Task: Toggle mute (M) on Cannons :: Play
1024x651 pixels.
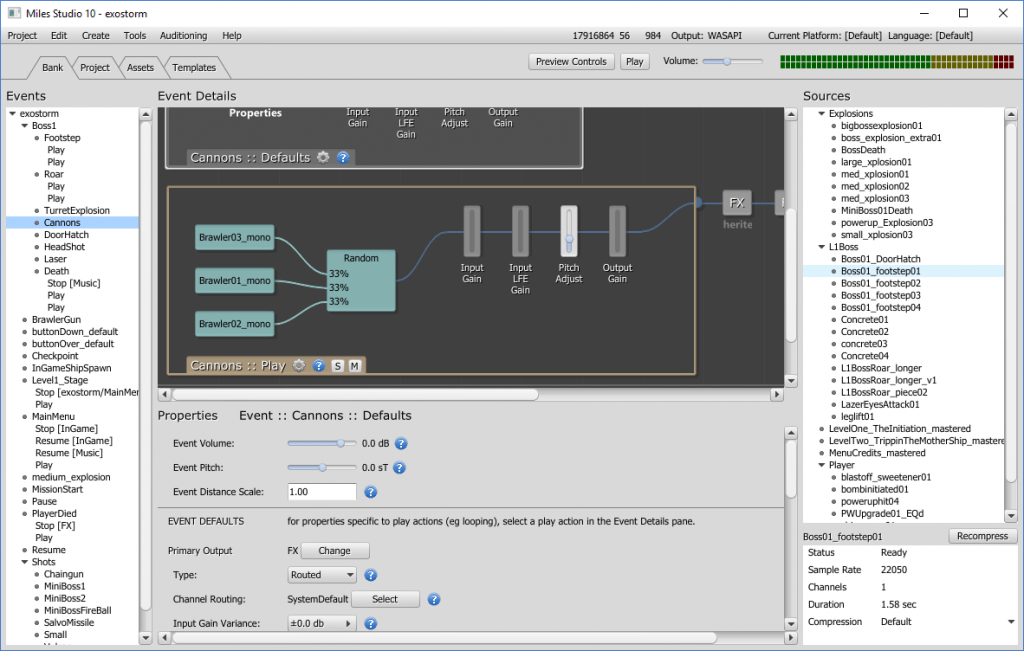Action: point(354,366)
